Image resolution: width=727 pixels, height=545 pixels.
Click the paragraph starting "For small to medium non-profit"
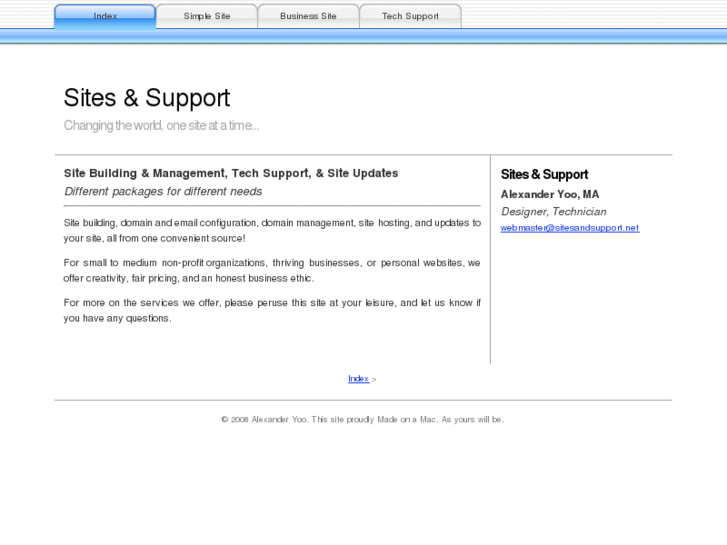[x=272, y=270]
